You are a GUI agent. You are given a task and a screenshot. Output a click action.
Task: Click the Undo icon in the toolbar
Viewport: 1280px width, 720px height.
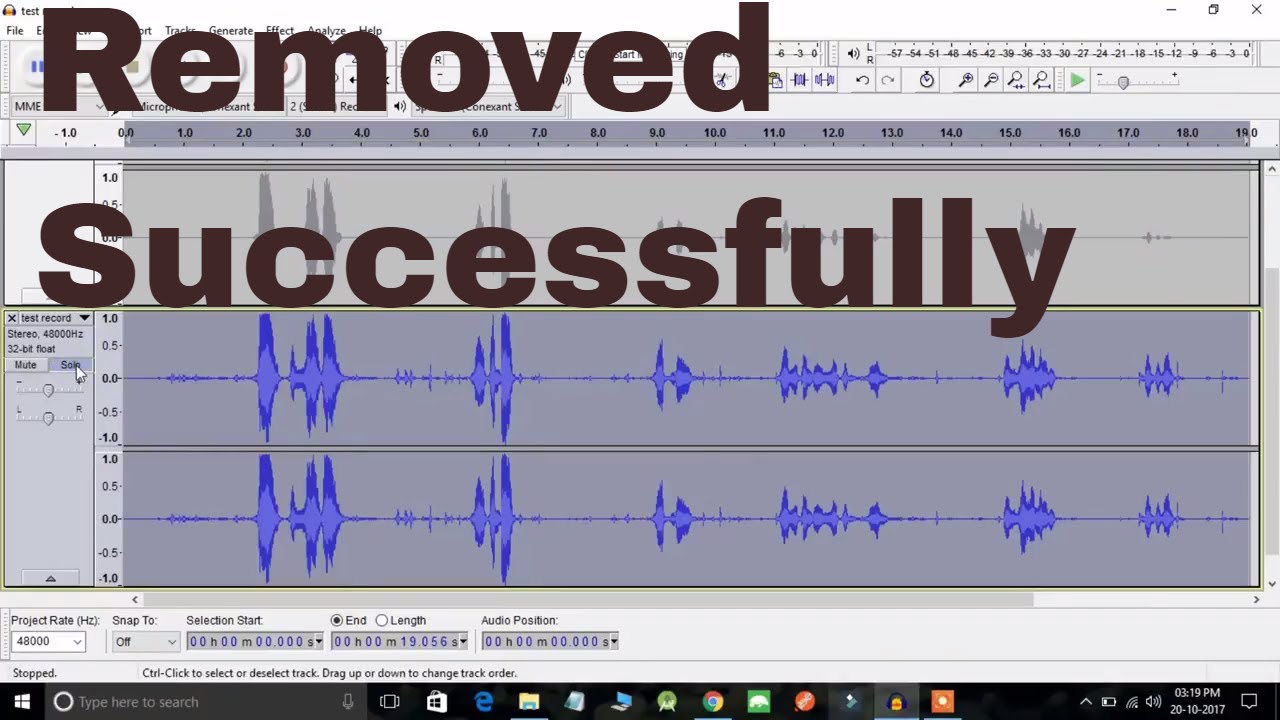click(x=862, y=81)
